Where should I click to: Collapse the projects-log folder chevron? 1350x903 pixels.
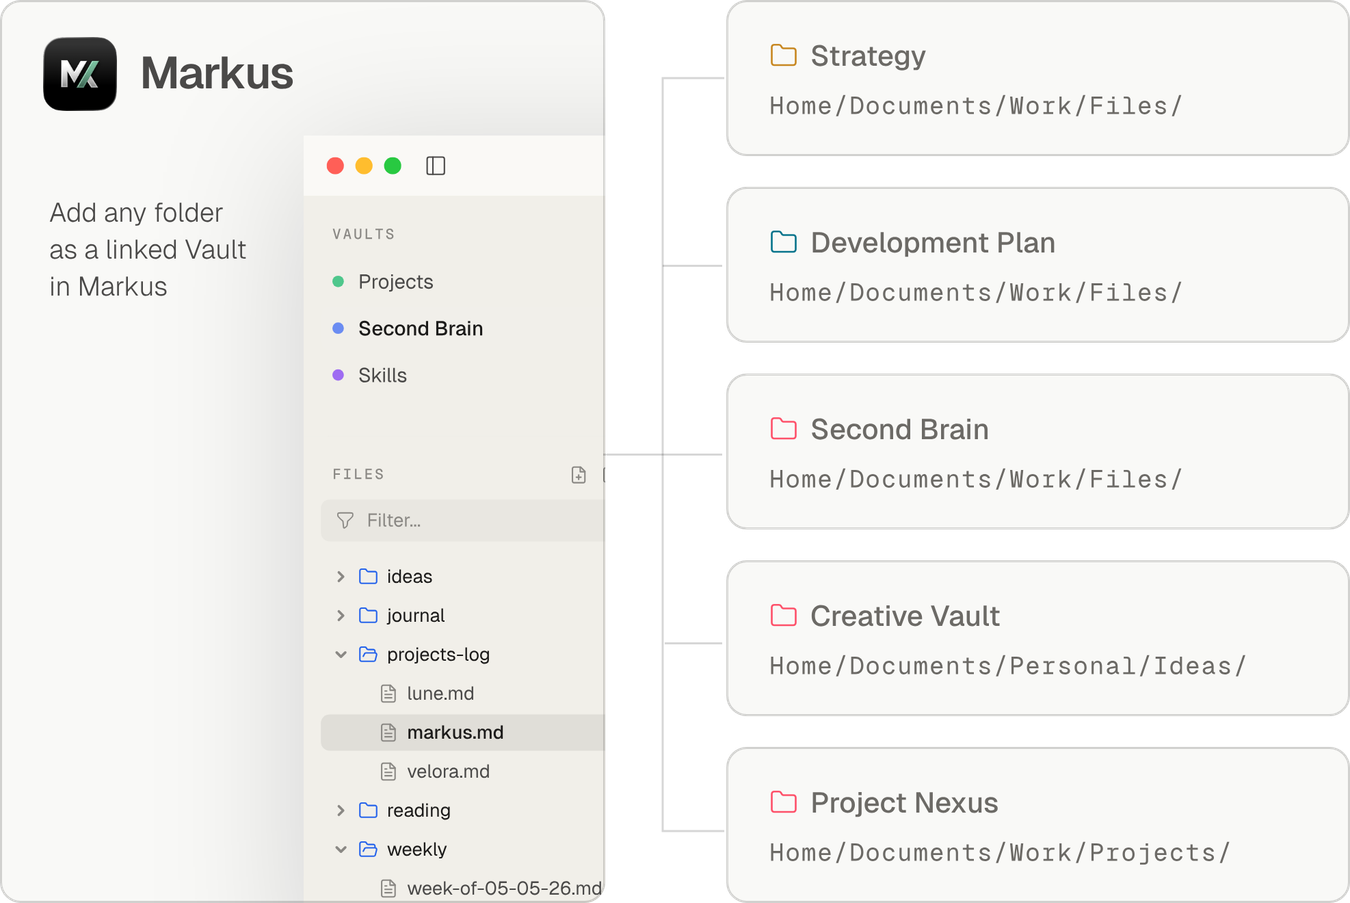tap(341, 654)
